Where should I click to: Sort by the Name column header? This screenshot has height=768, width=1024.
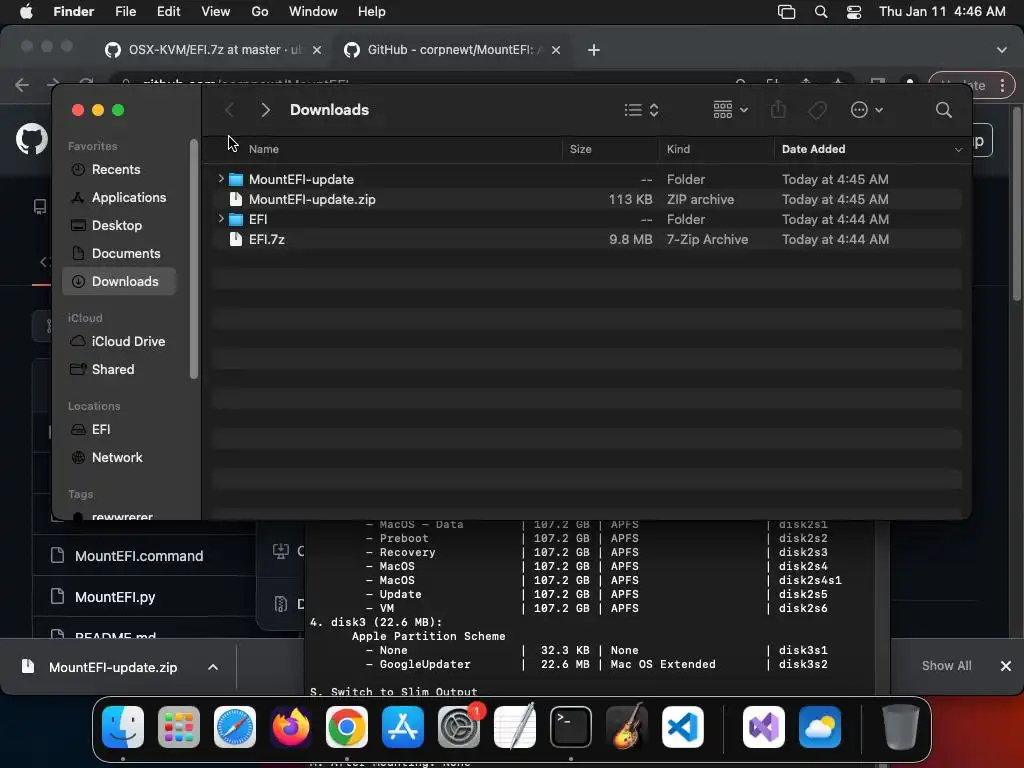(263, 150)
